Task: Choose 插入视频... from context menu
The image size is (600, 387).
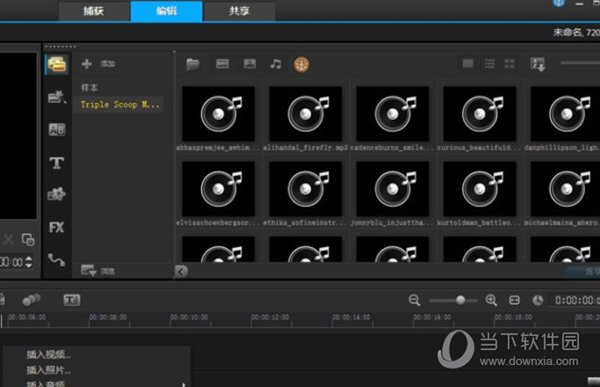Action: click(49, 355)
